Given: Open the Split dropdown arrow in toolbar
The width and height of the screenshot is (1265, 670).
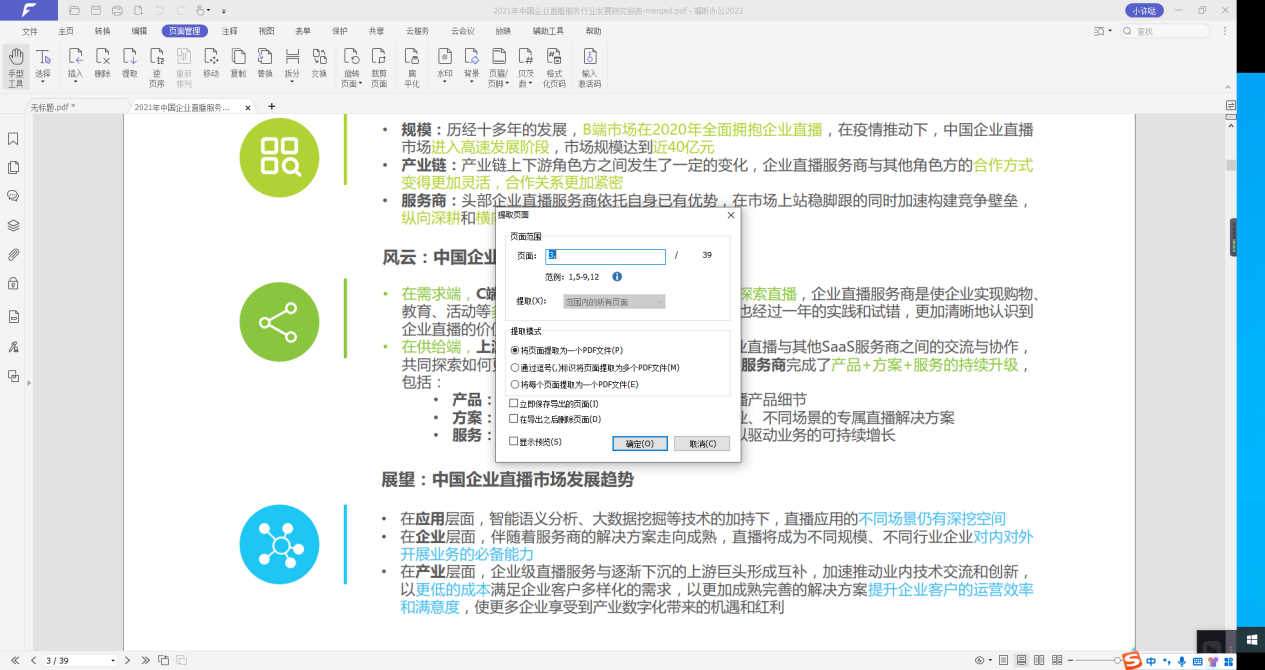Looking at the screenshot, I should [291, 84].
